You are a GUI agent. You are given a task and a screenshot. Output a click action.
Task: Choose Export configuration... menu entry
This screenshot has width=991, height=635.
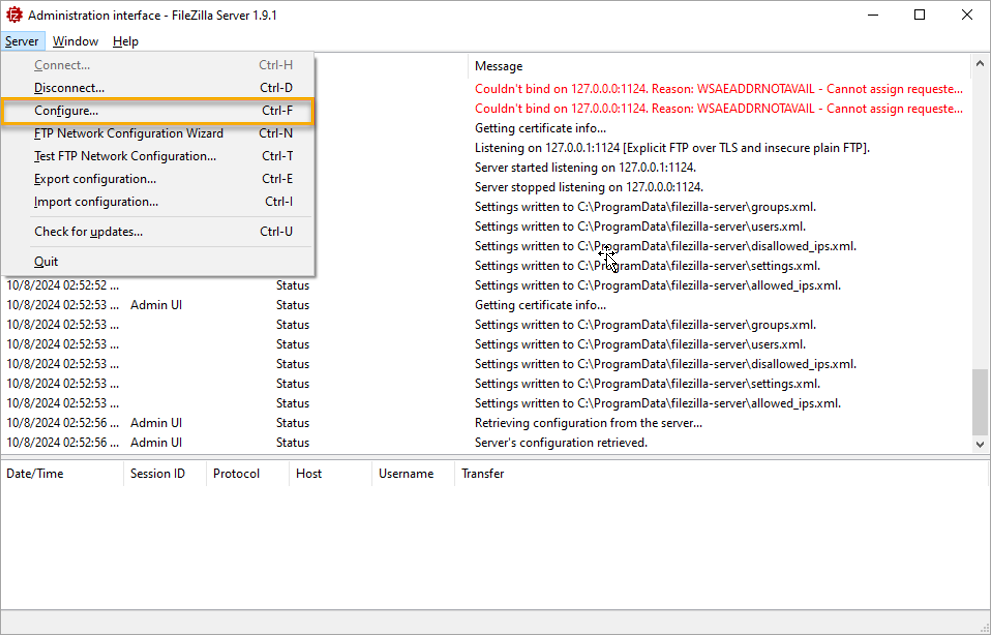[x=157, y=179]
